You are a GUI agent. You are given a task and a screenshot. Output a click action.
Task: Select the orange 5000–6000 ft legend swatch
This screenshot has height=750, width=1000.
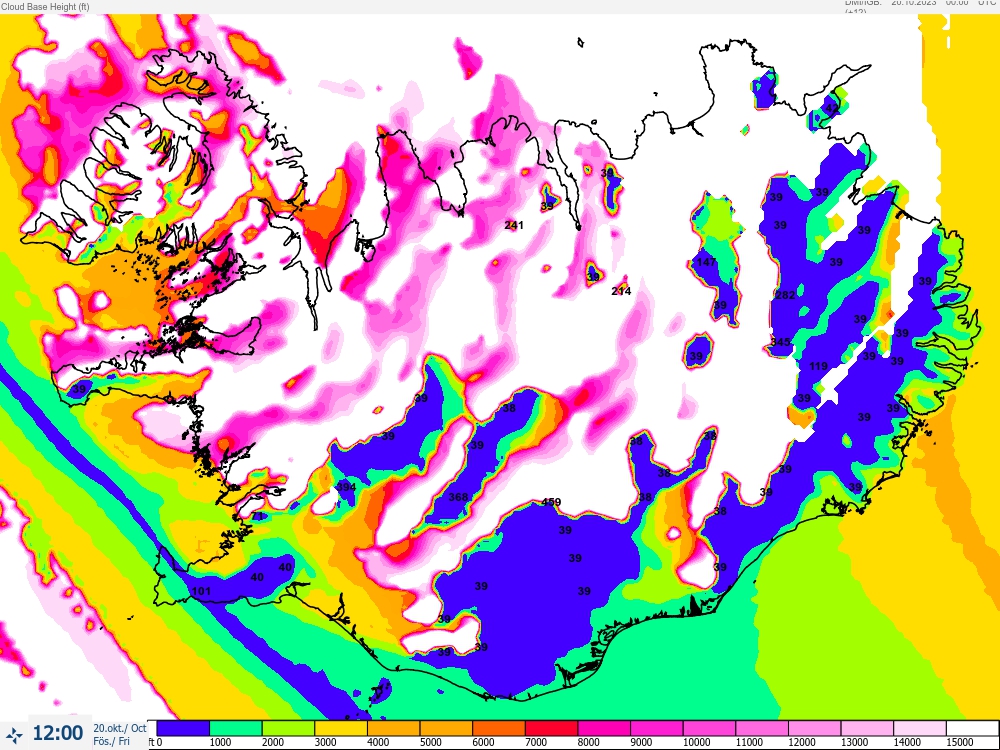pos(446,728)
